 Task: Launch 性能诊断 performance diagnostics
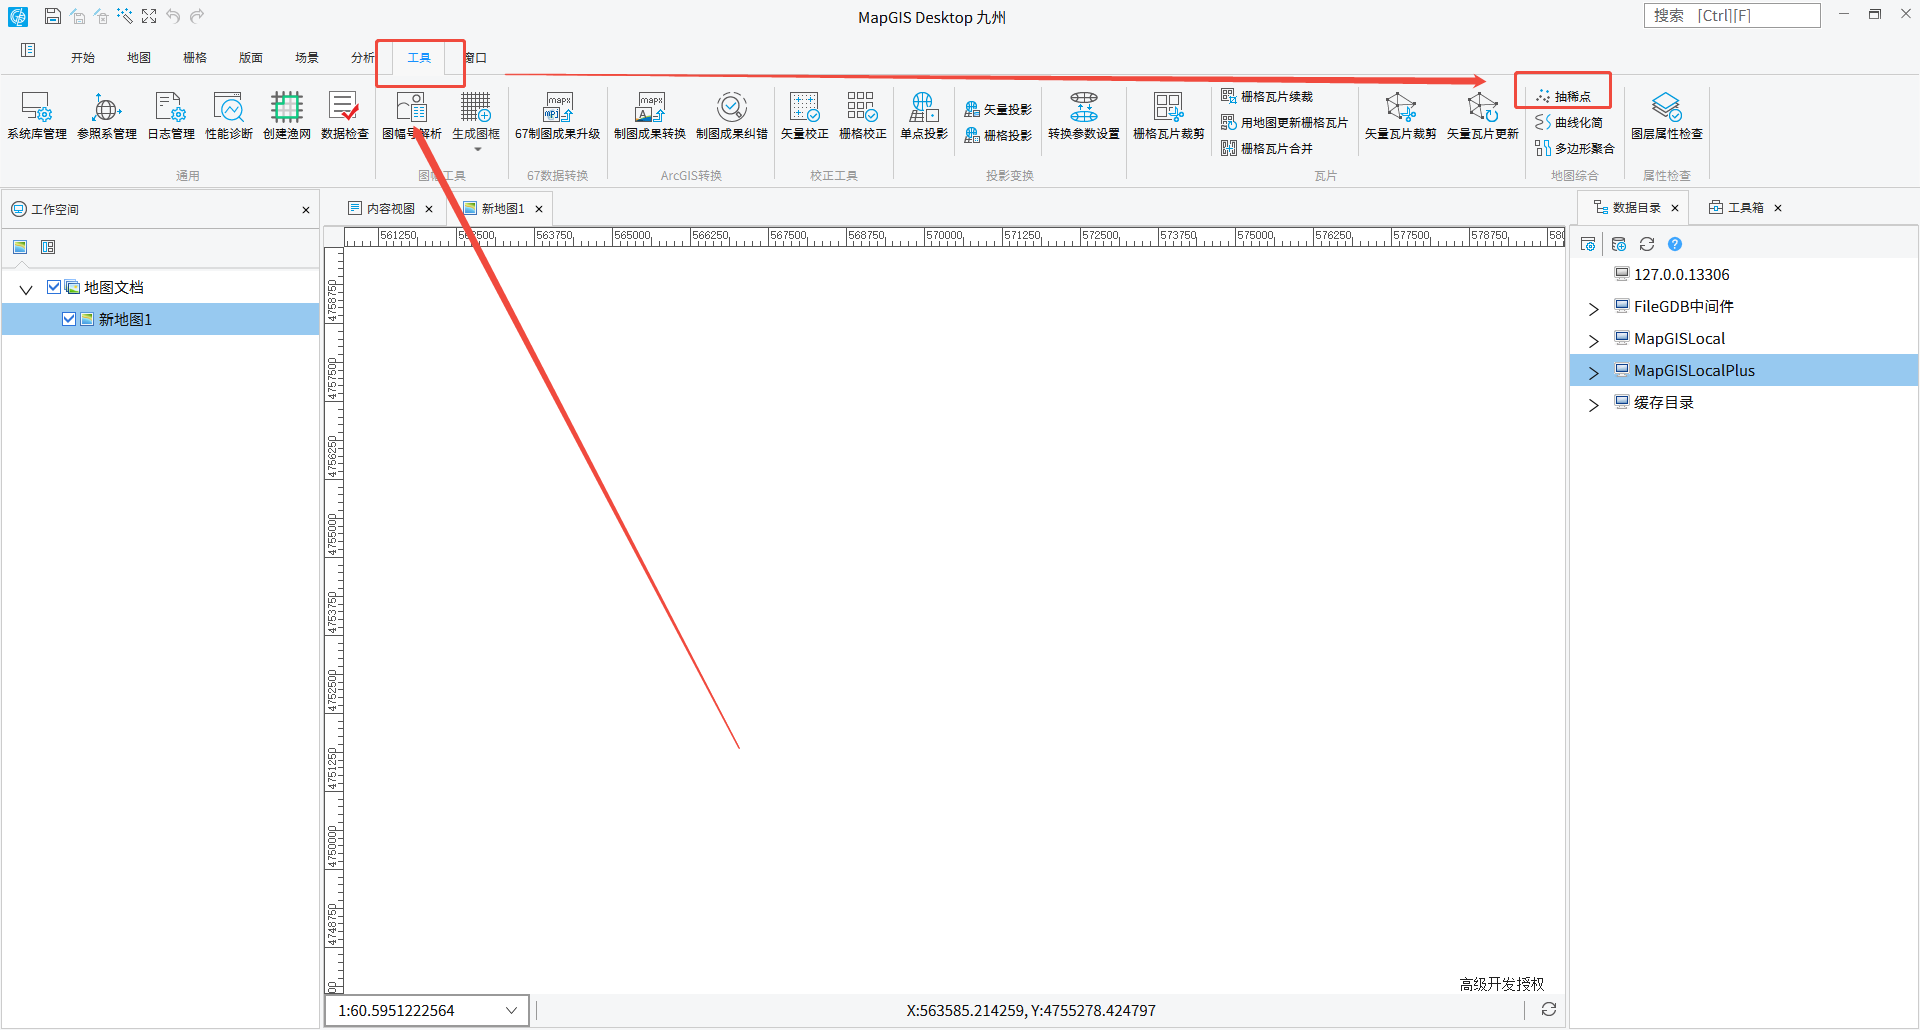tap(229, 115)
